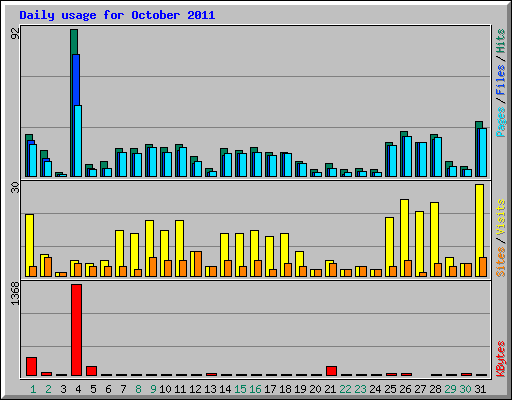Select day label '31' on the x-axis

(x=480, y=389)
